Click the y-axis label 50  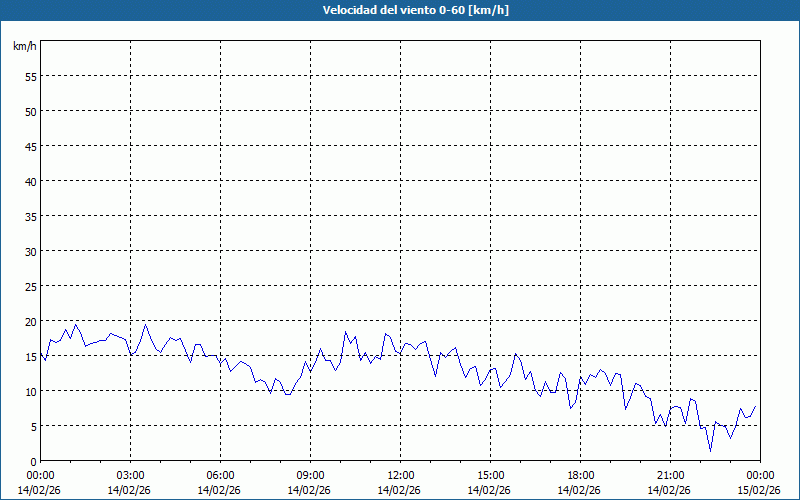[x=30, y=111]
